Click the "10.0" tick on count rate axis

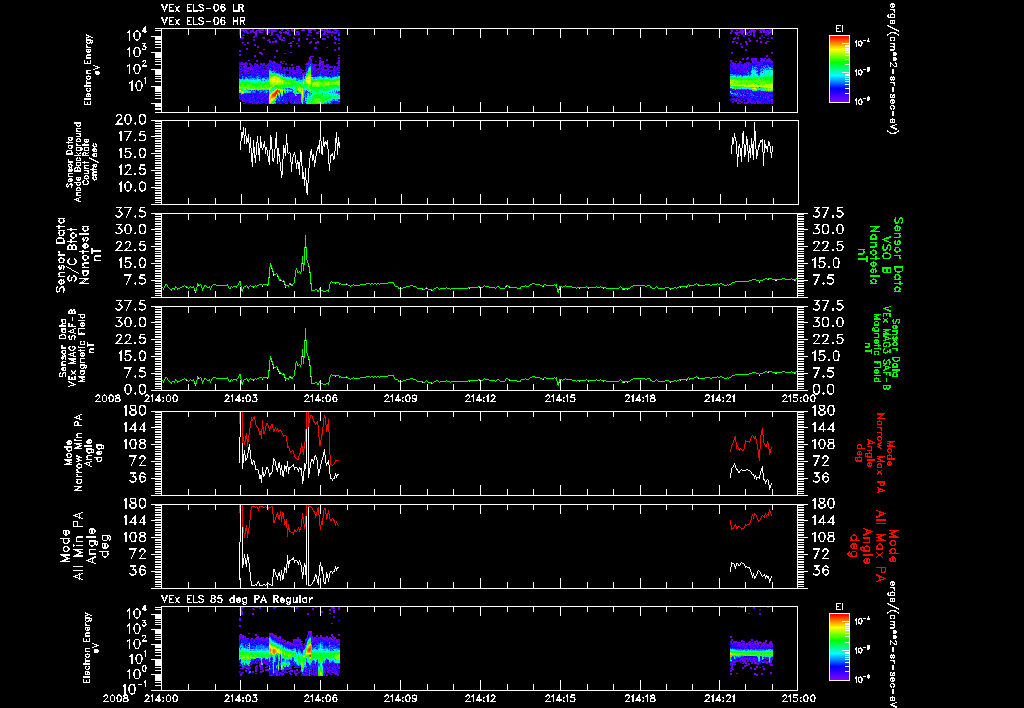tap(131, 187)
